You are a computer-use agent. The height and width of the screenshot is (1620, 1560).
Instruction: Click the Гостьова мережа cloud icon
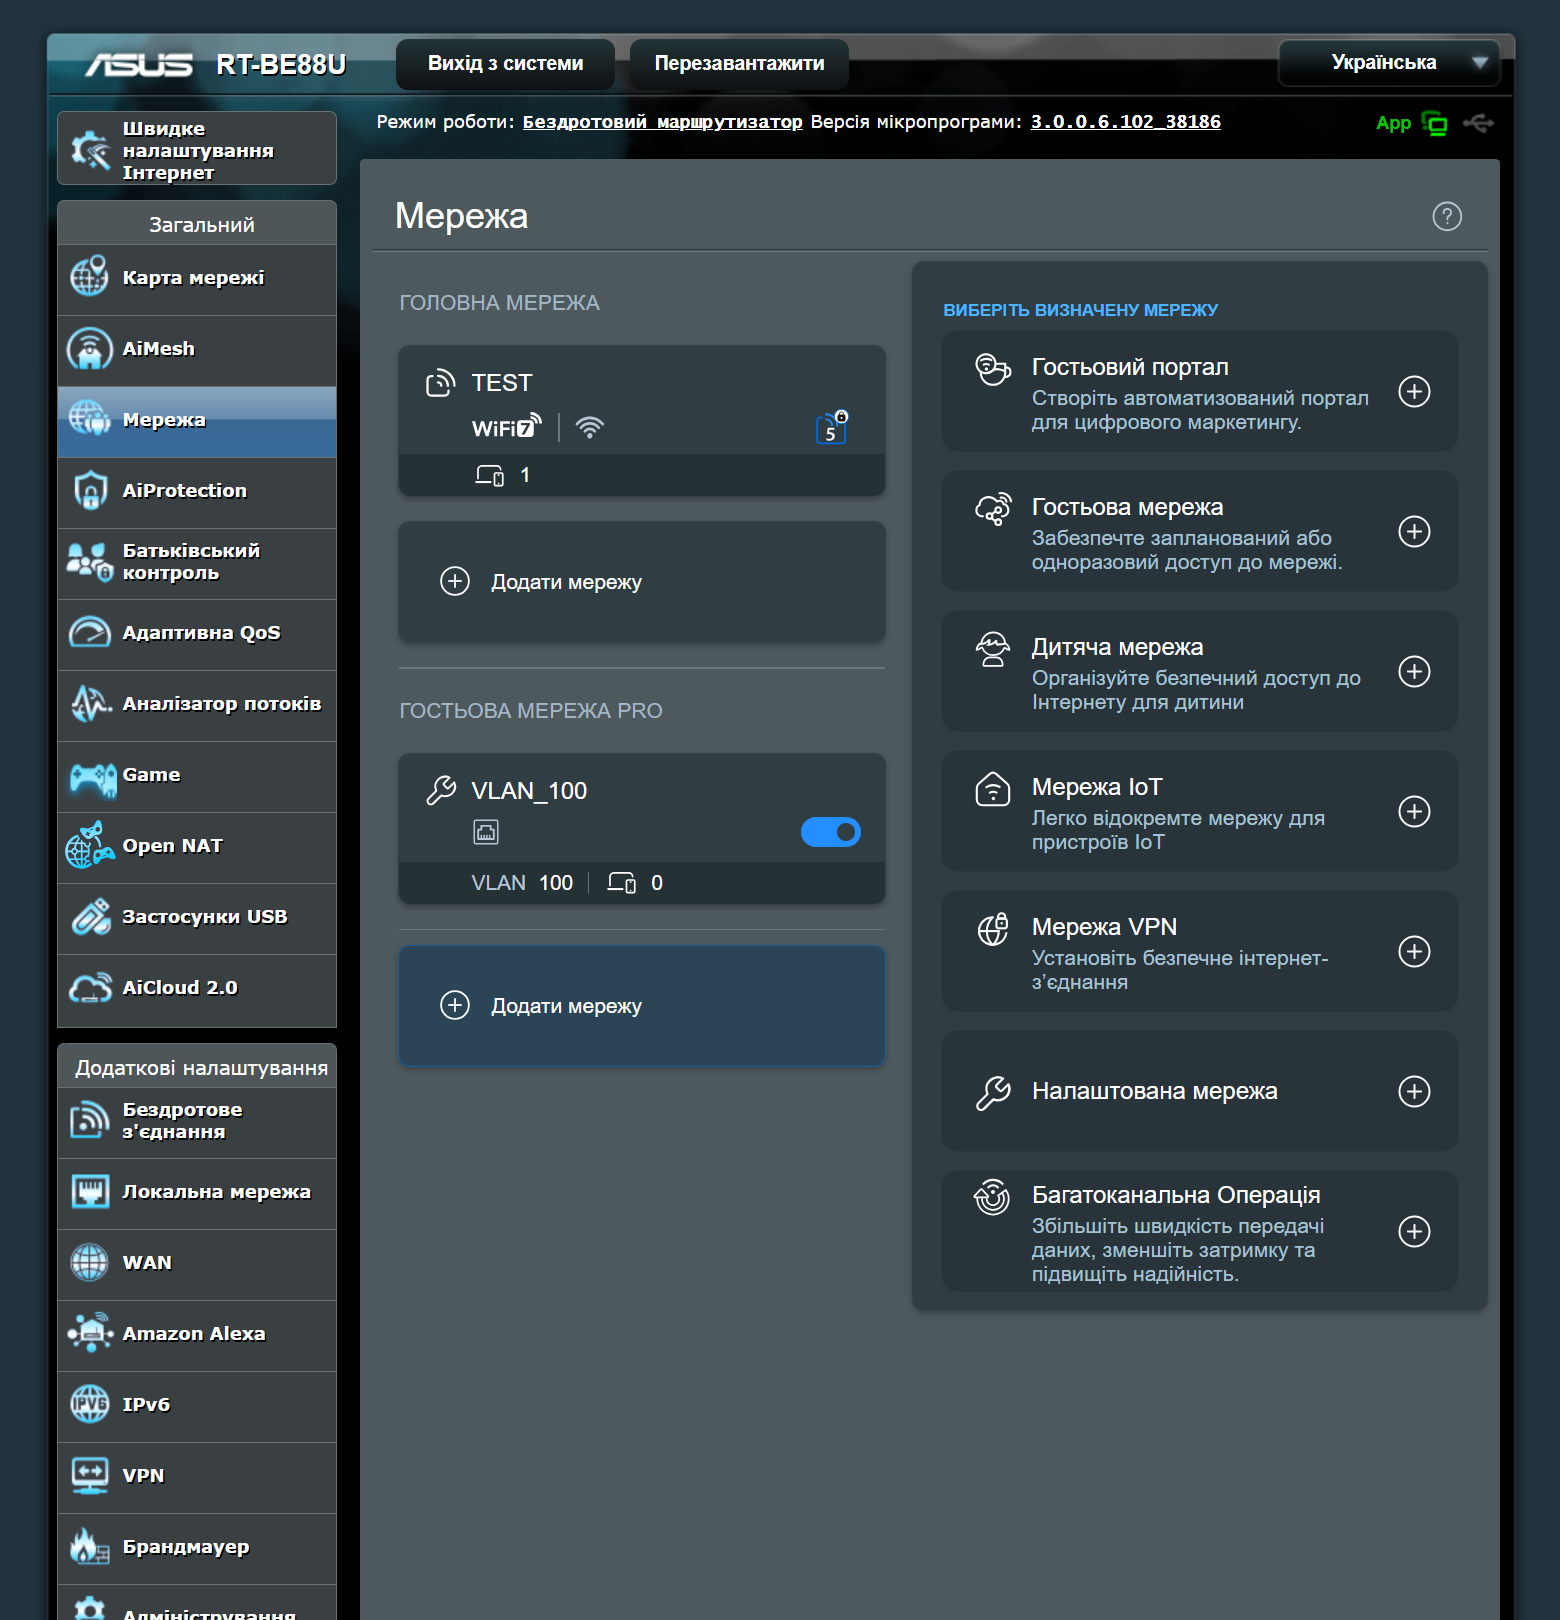pyautogui.click(x=993, y=509)
